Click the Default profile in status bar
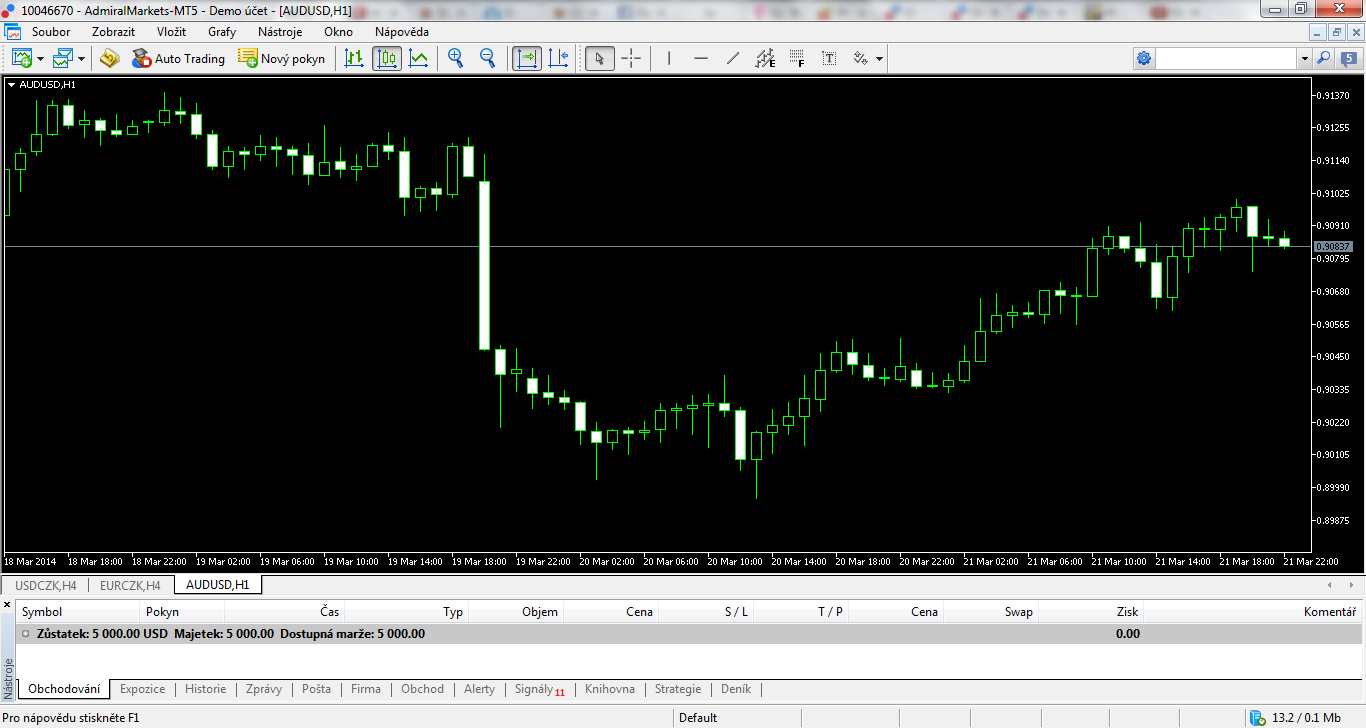 698,717
